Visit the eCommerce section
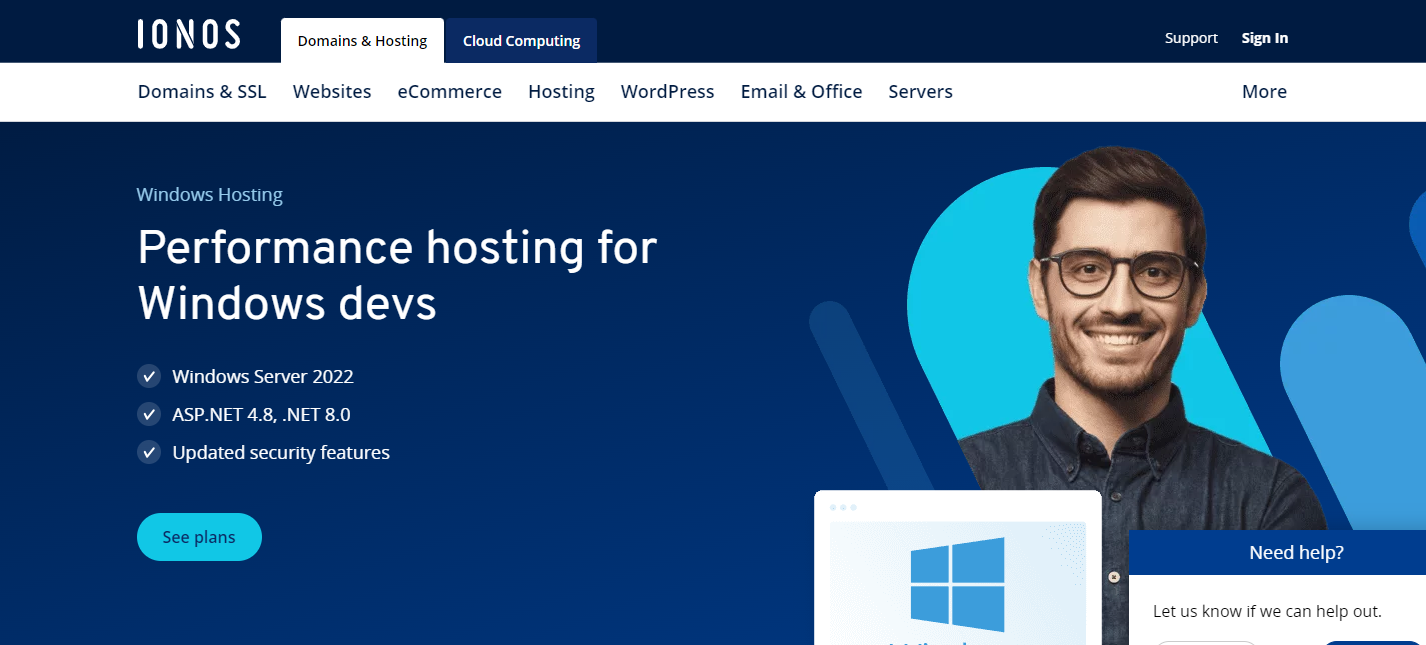The image size is (1426, 645). point(450,91)
